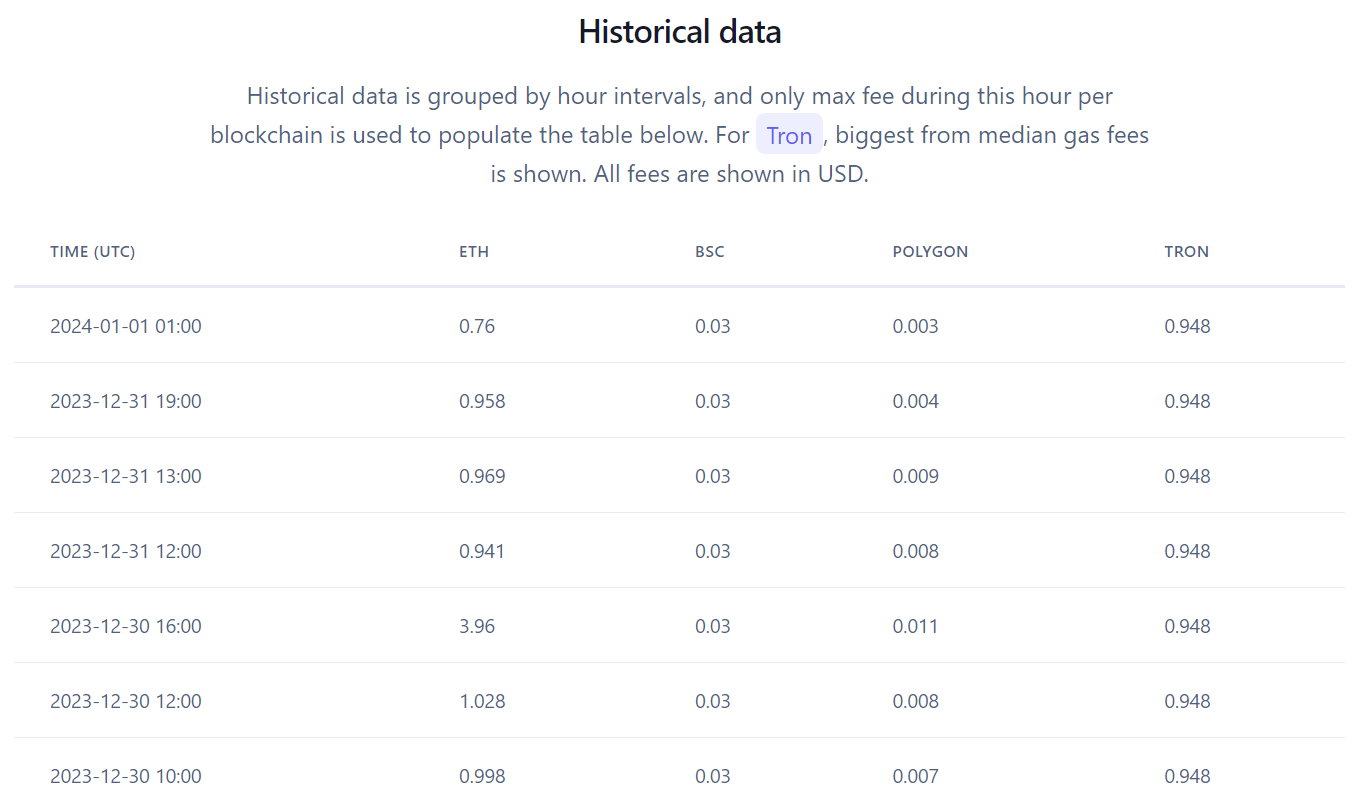
Task: Click the ETH value 0.958
Action: click(482, 401)
